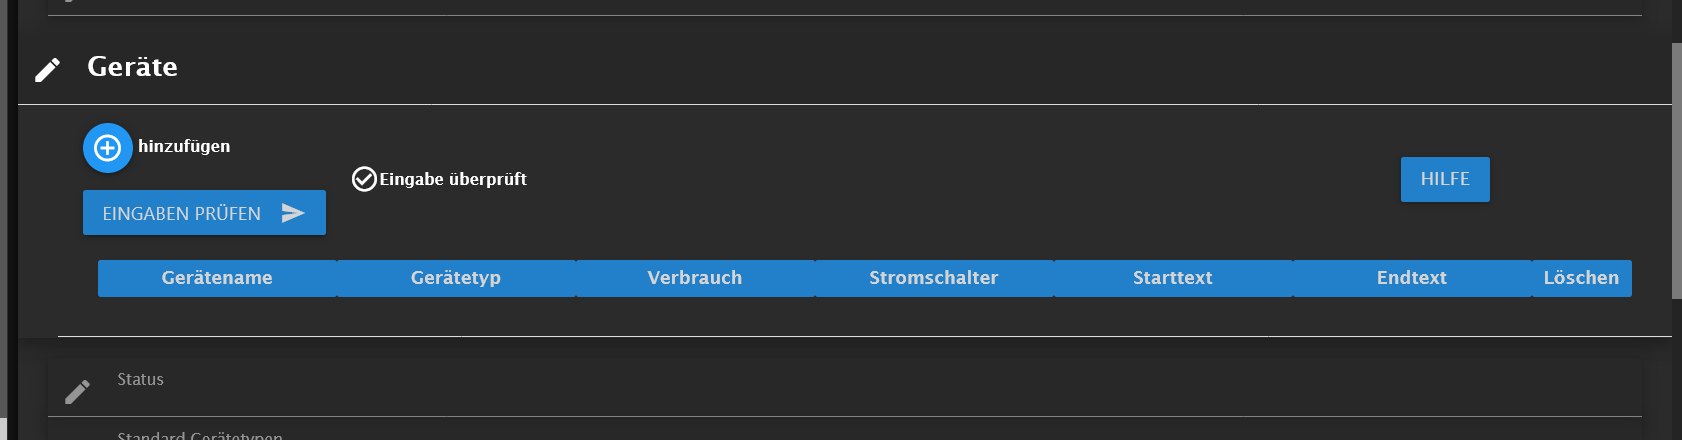
Task: Expand the Status section
Action: coord(140,380)
